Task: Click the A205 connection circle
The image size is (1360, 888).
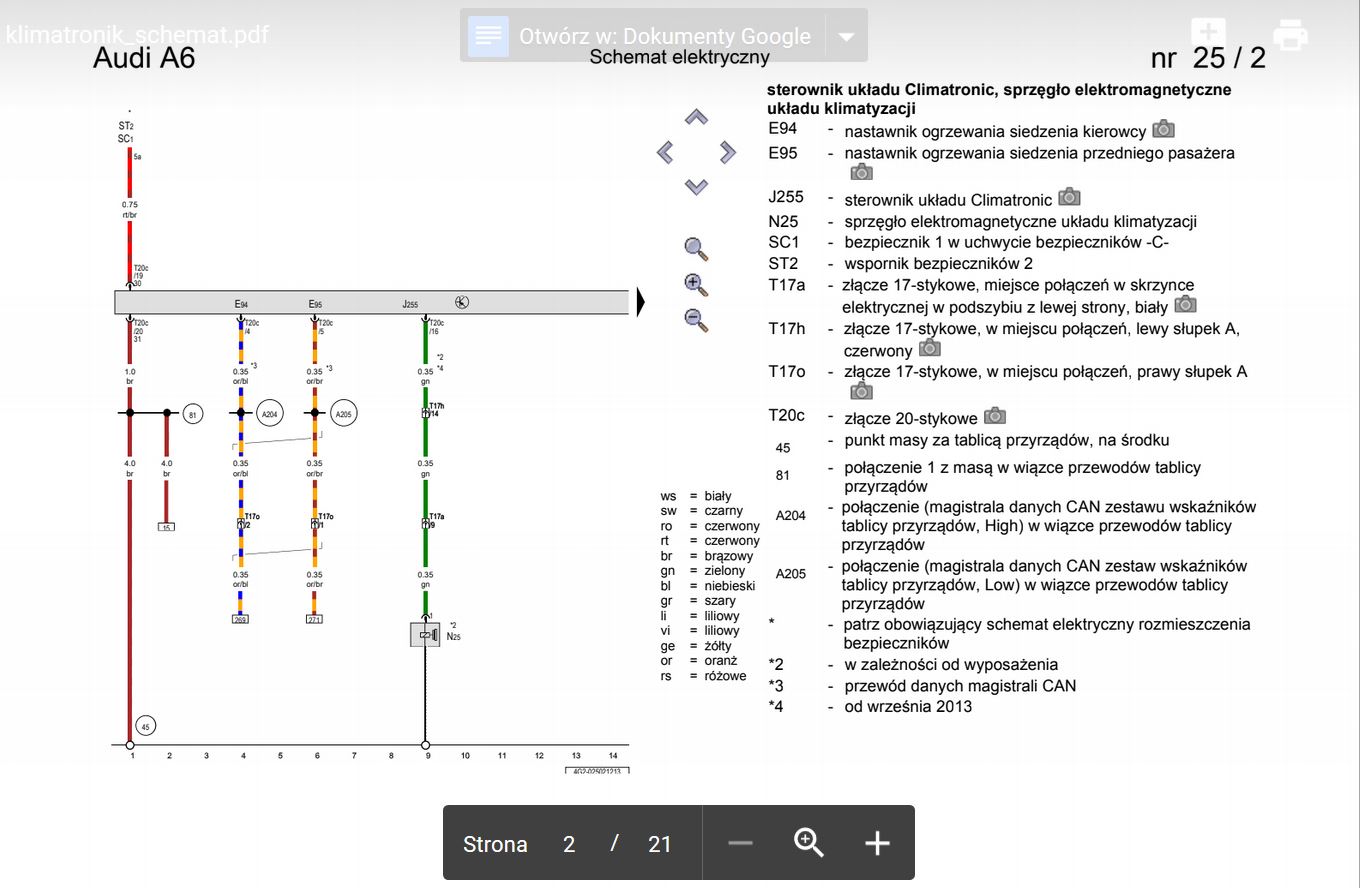Action: [344, 412]
